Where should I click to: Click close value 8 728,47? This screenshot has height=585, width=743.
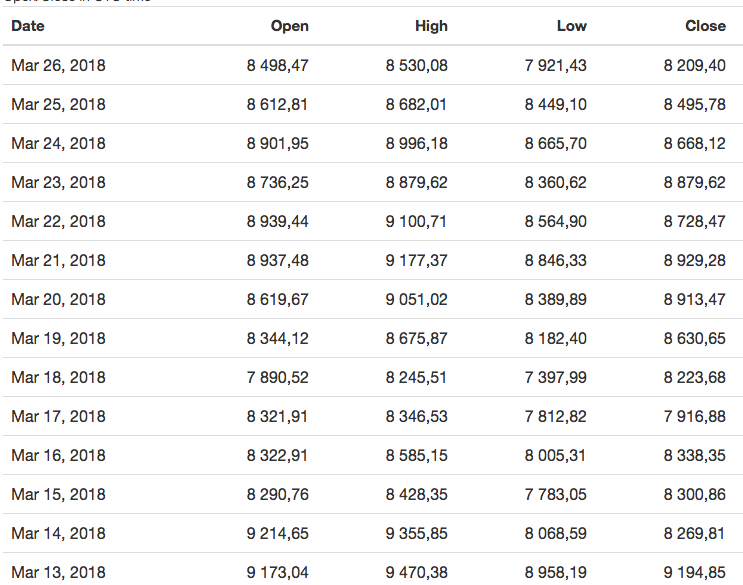[x=694, y=221]
